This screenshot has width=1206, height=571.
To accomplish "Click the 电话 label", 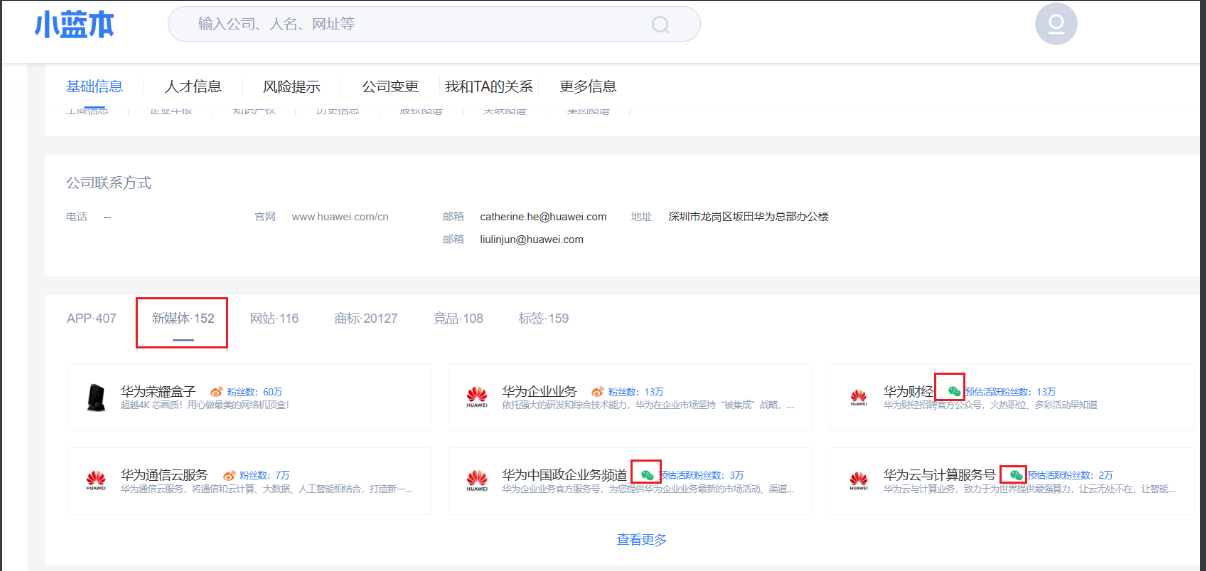I will 77,216.
